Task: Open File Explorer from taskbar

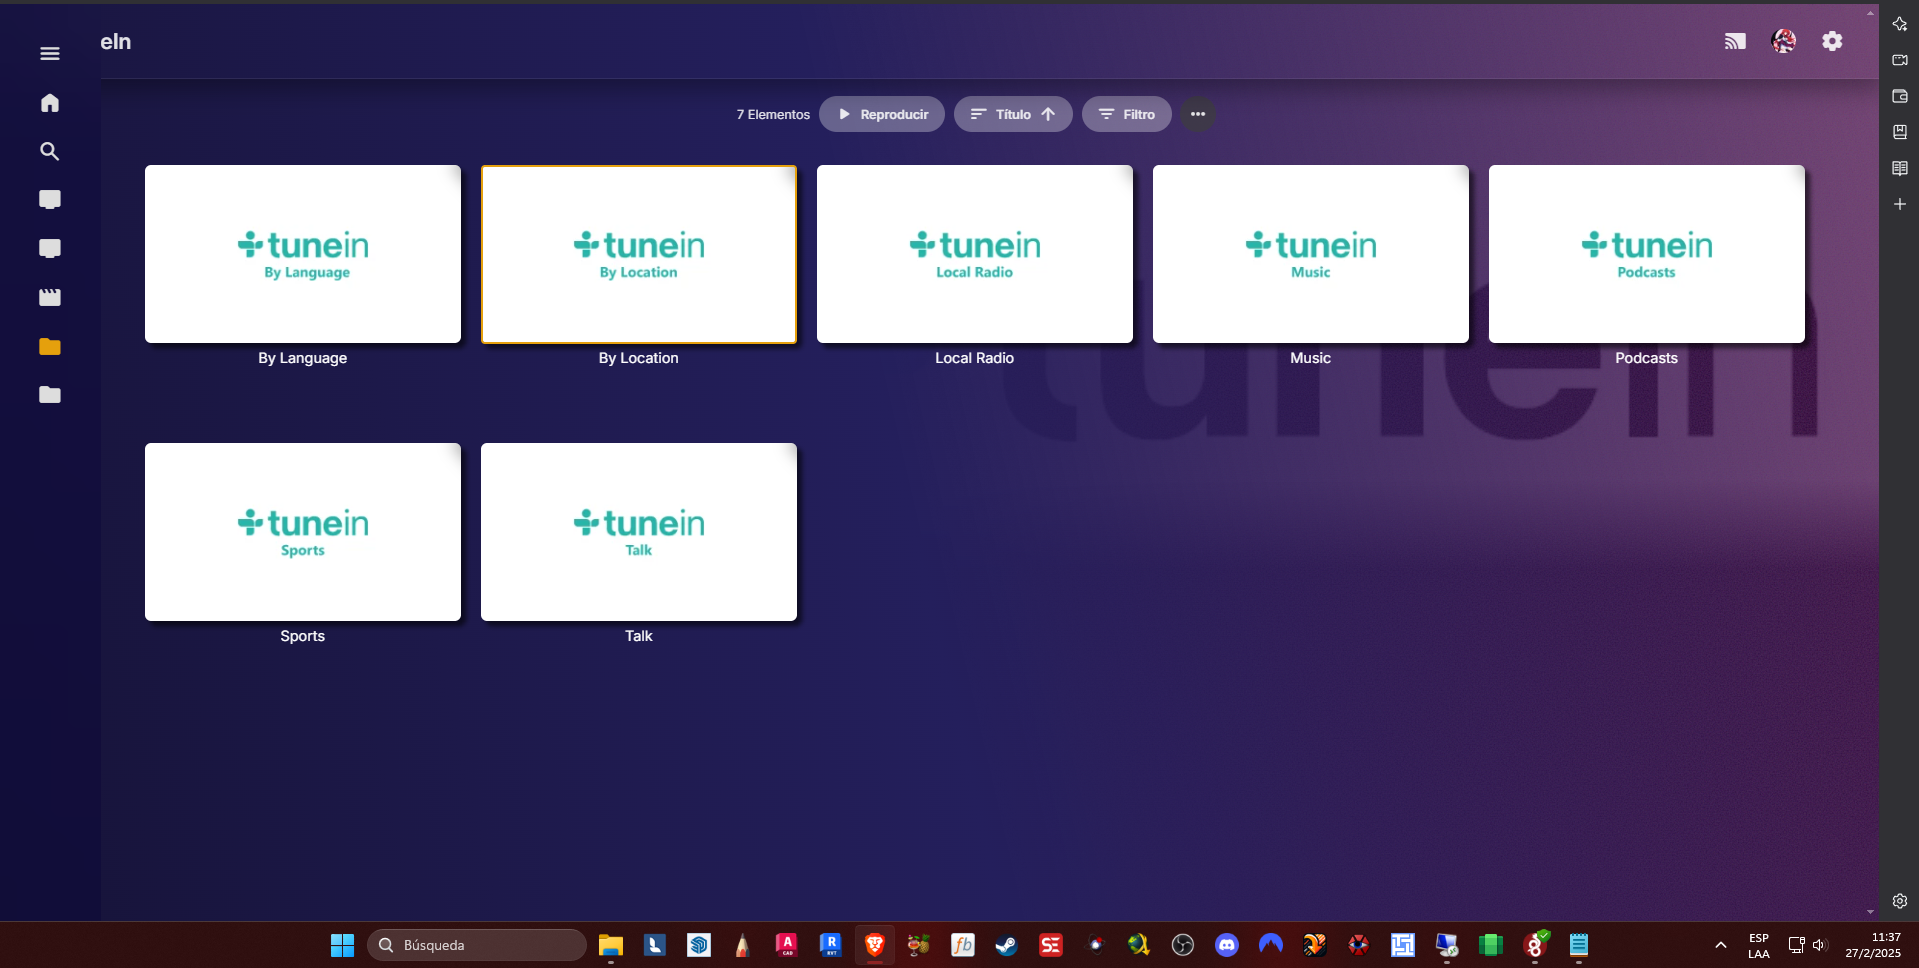Action: click(x=611, y=945)
